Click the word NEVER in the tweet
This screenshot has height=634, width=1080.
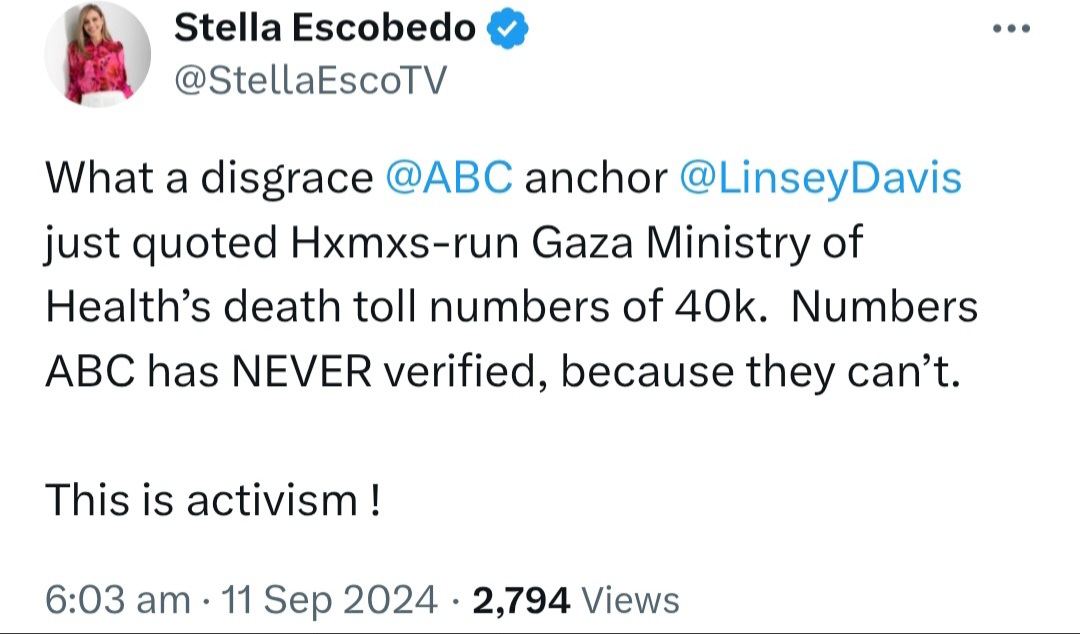pos(302,371)
